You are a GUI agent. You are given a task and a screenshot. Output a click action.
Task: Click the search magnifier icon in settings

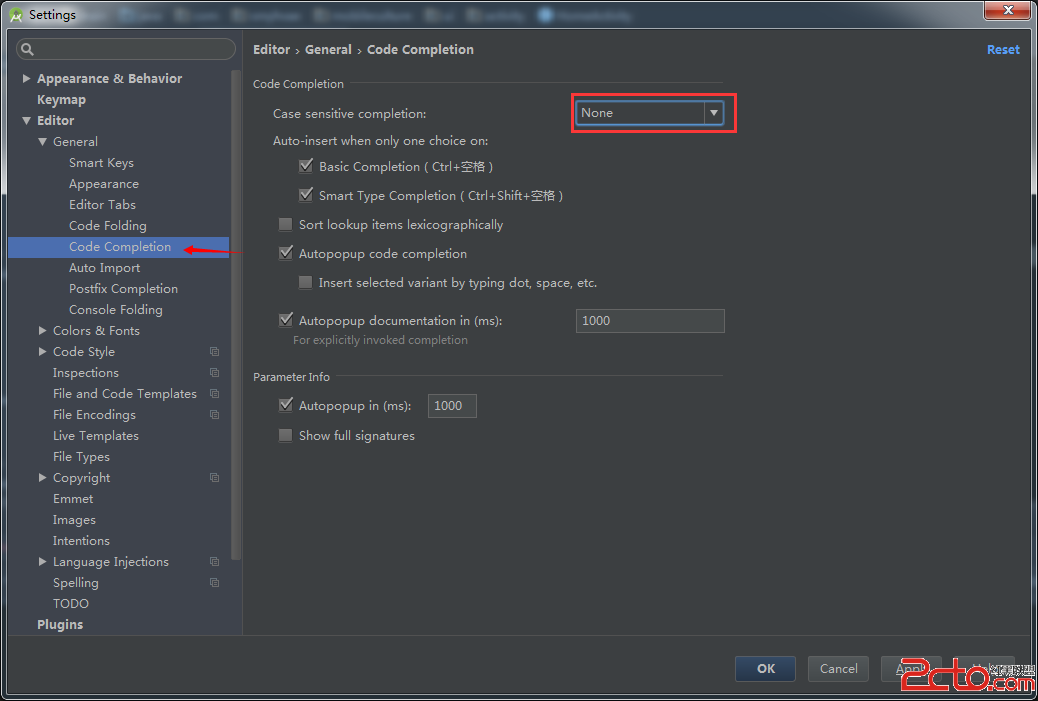27,49
